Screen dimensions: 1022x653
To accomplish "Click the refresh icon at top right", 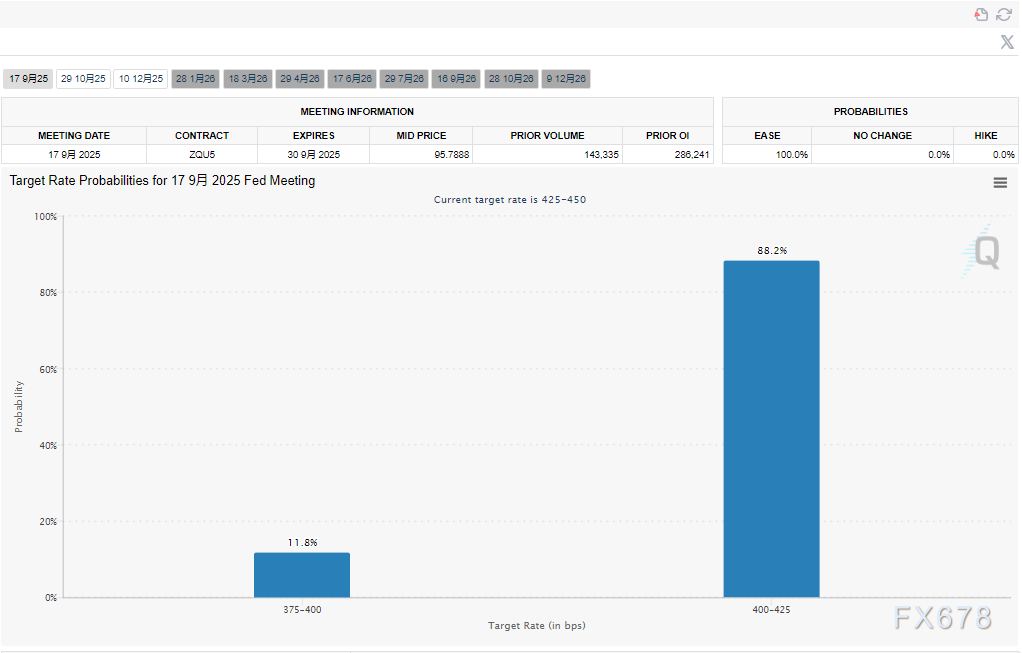I will click(x=1004, y=14).
